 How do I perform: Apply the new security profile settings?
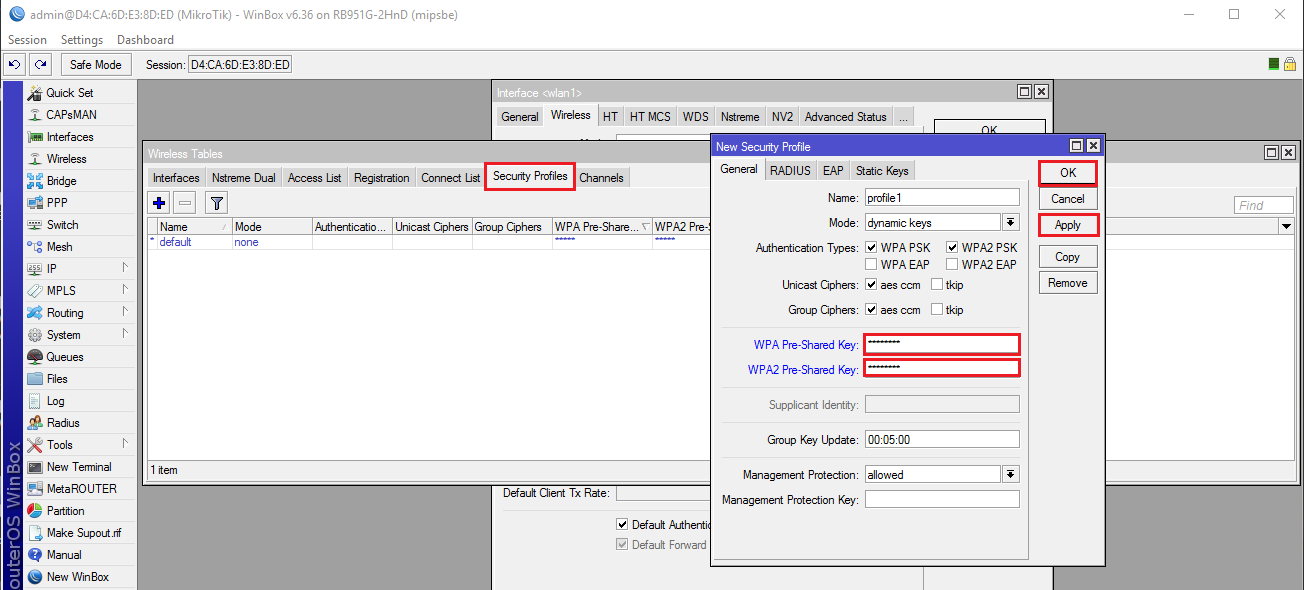coord(1067,224)
